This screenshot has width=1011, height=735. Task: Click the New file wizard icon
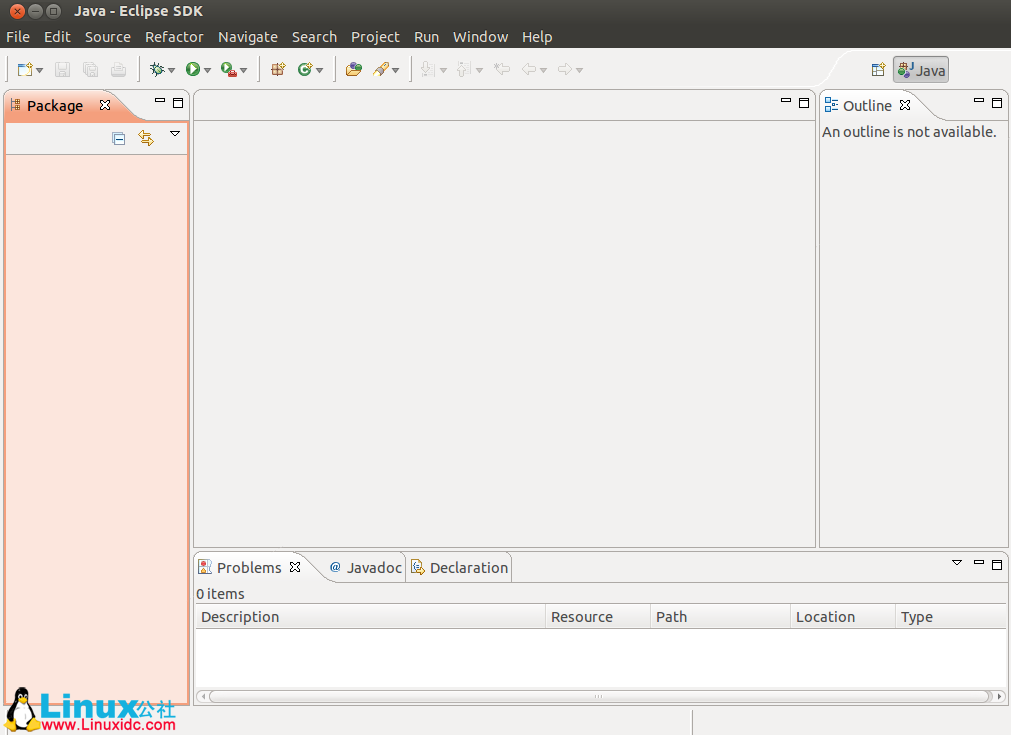click(25, 69)
